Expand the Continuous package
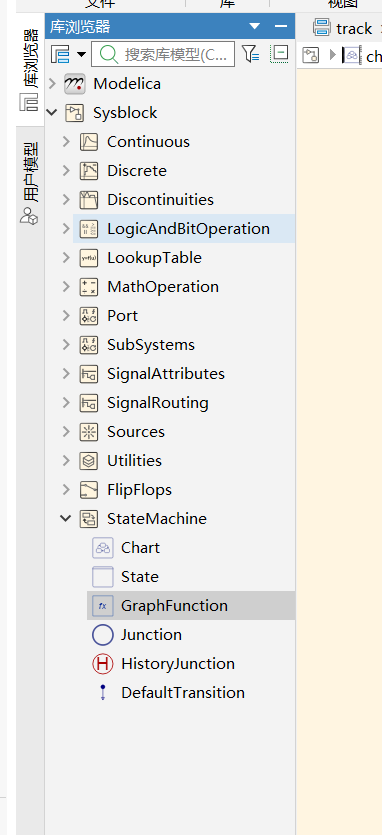 click(x=66, y=142)
